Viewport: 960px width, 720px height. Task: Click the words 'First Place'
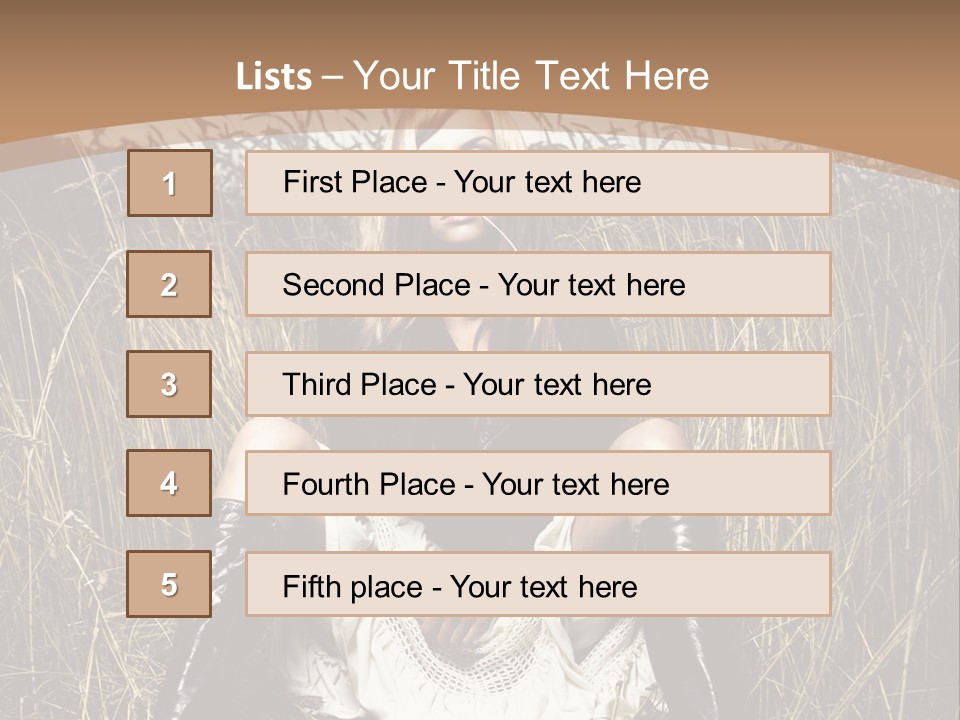pos(355,182)
